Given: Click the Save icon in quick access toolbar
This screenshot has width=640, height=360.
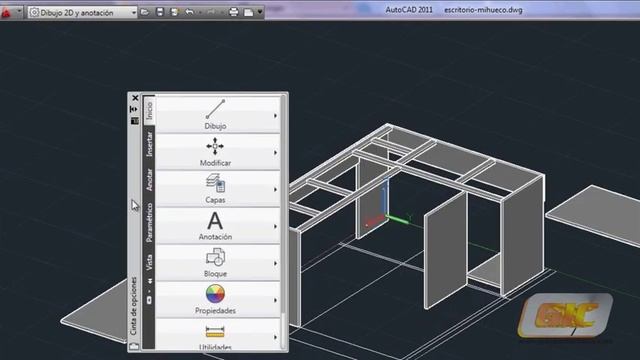Looking at the screenshot, I should (x=160, y=12).
